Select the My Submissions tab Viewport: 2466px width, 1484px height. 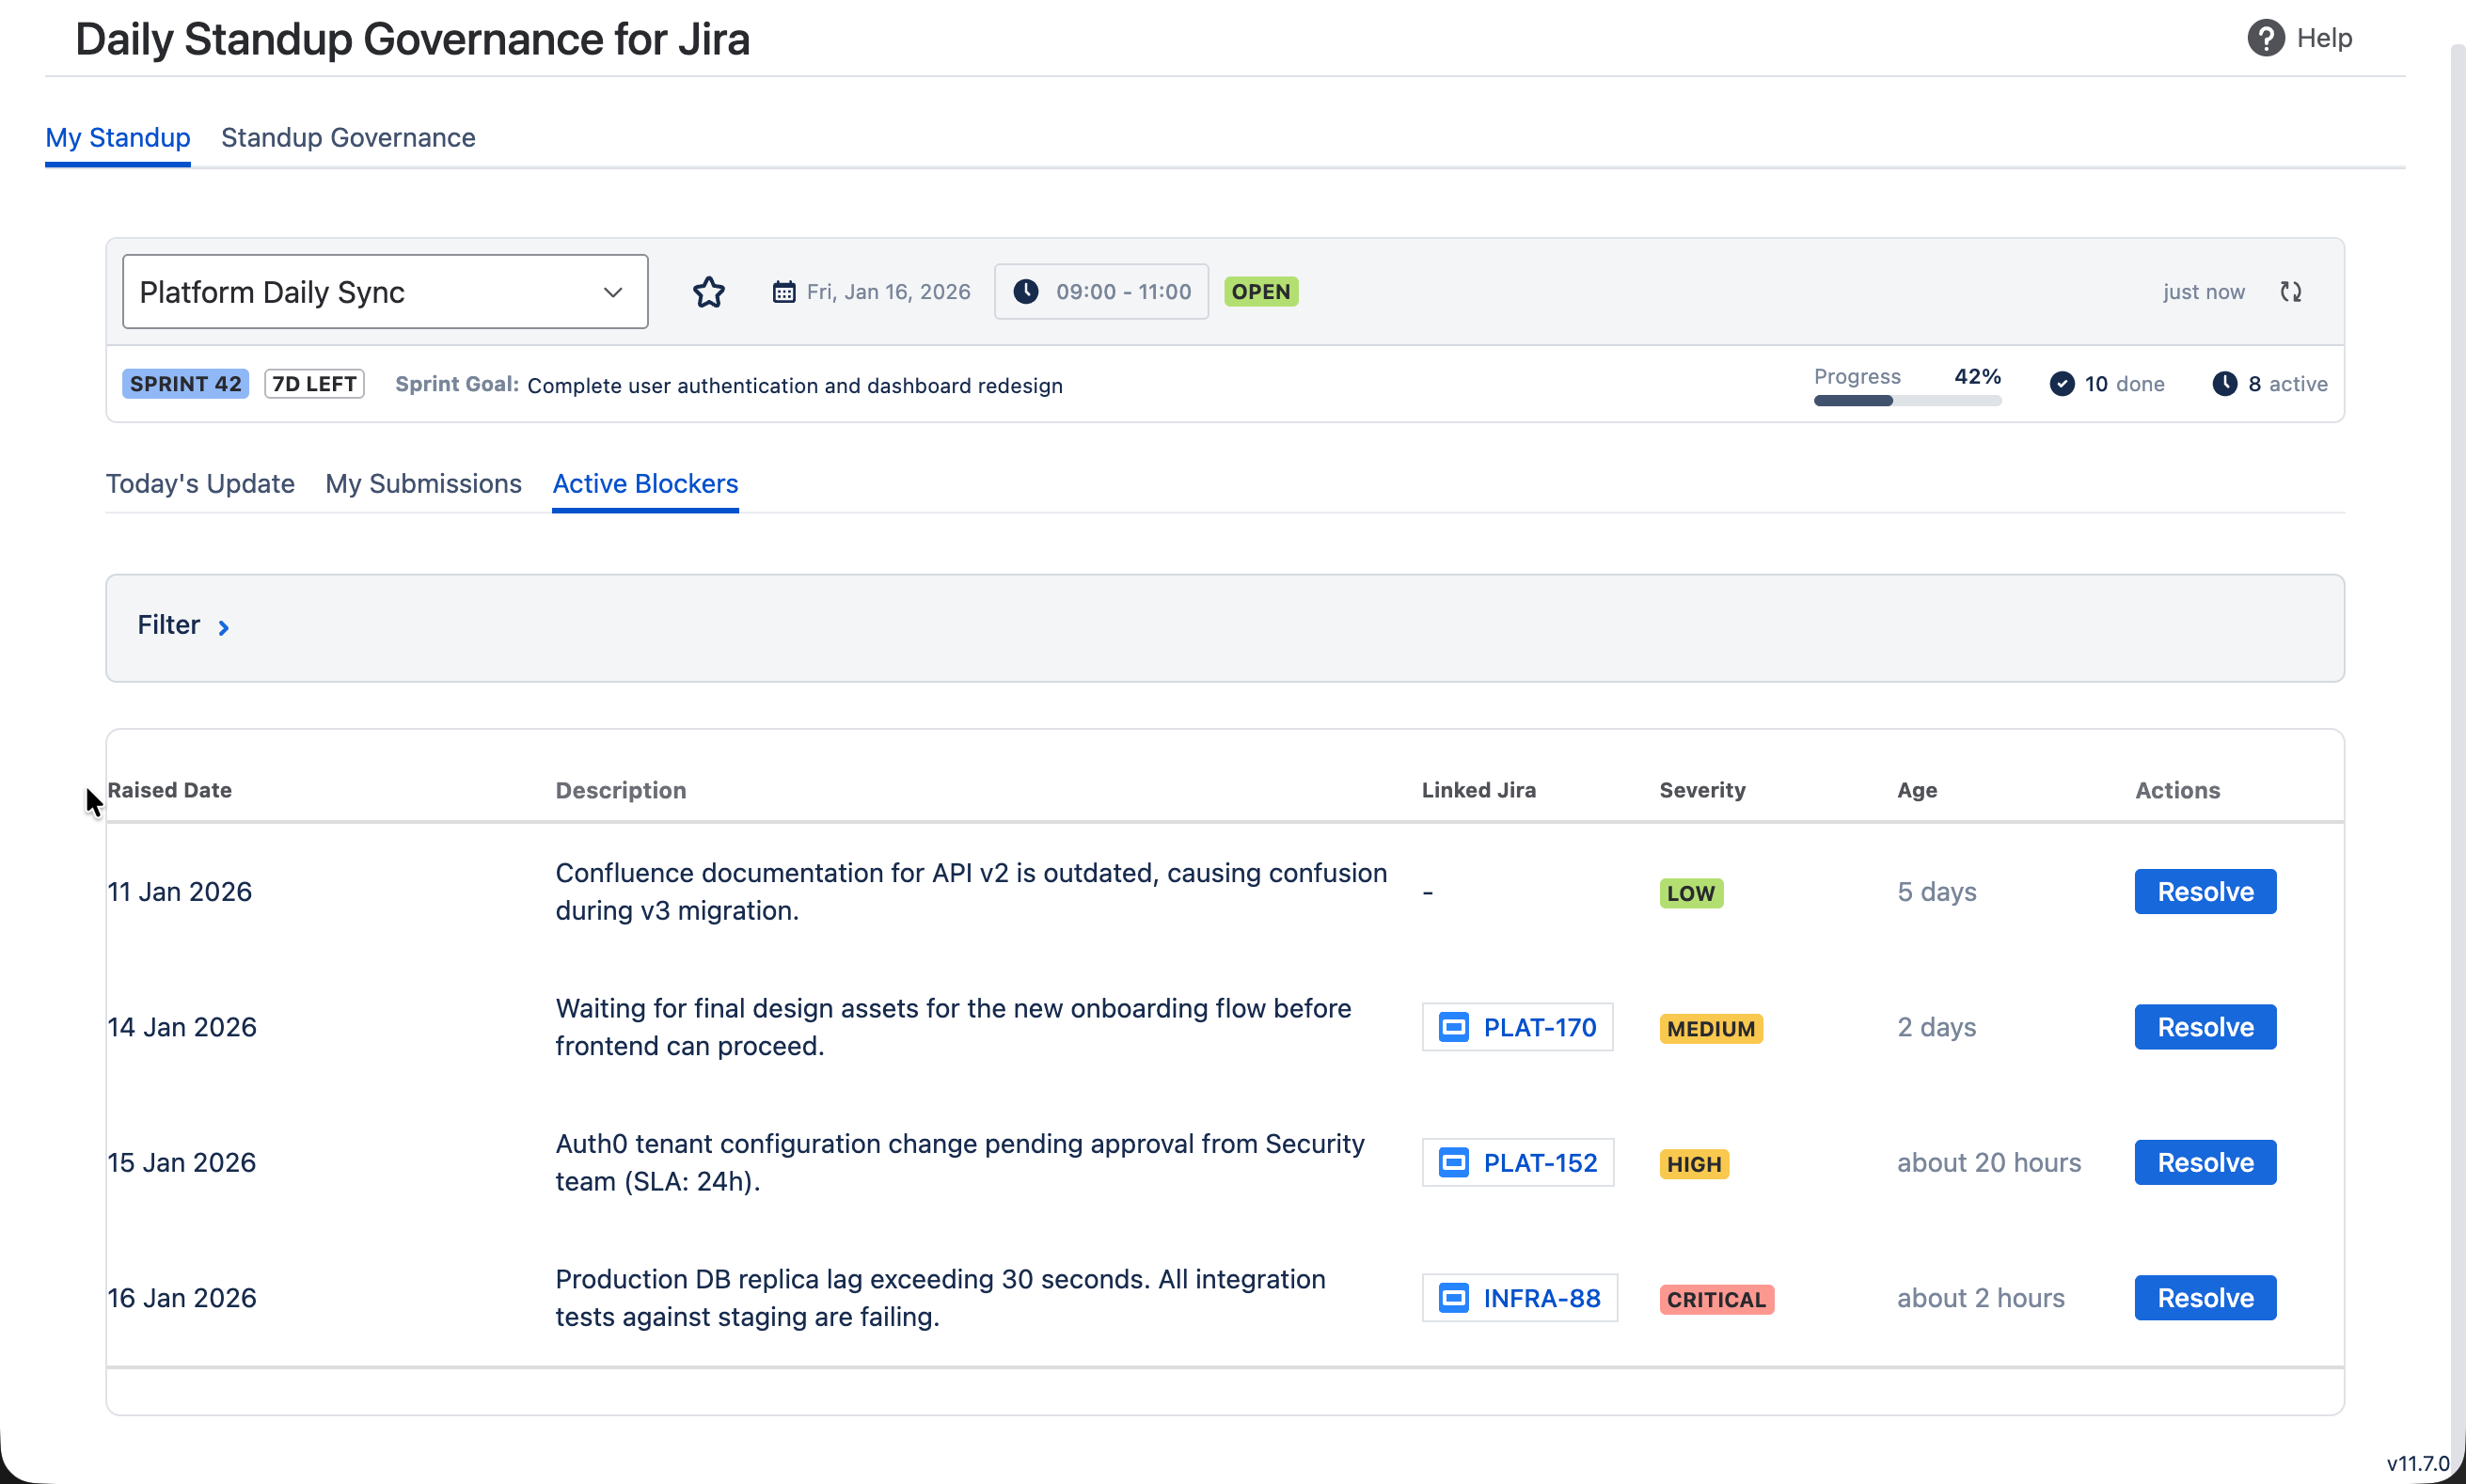(423, 484)
